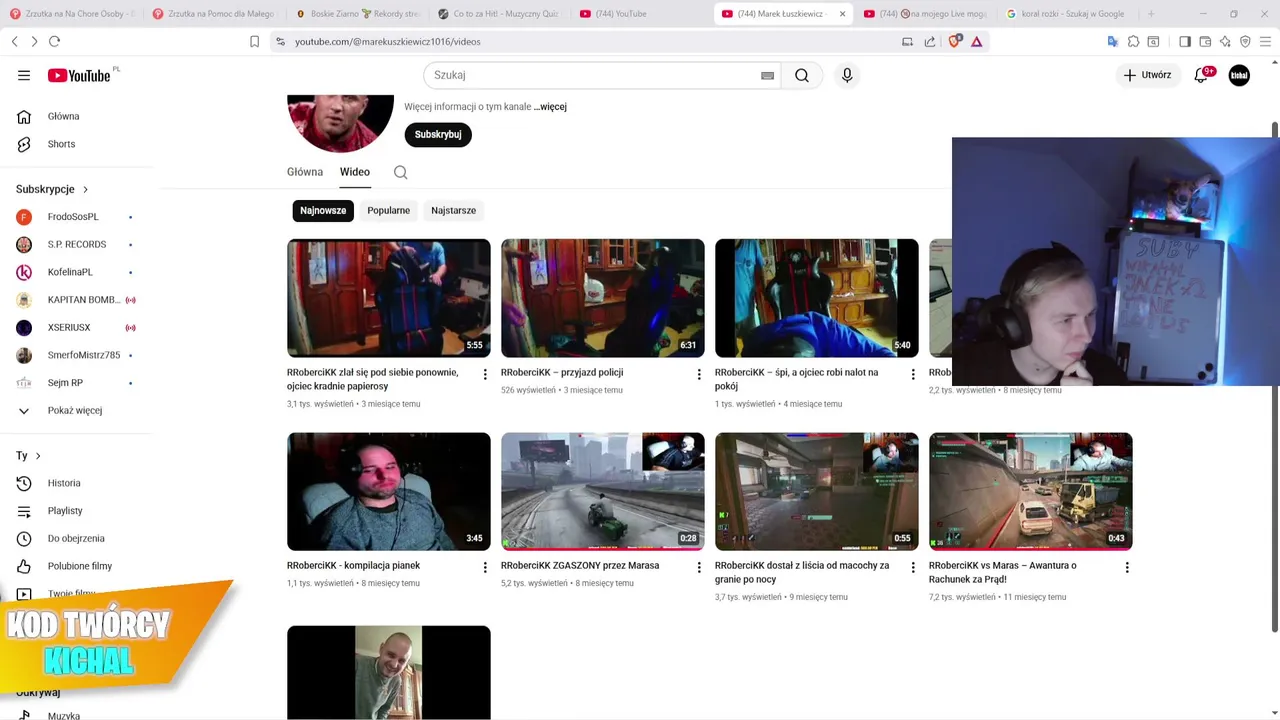Open Brave Leo AI sparkle icon
Image resolution: width=1280 pixels, height=720 pixels.
click(1225, 41)
